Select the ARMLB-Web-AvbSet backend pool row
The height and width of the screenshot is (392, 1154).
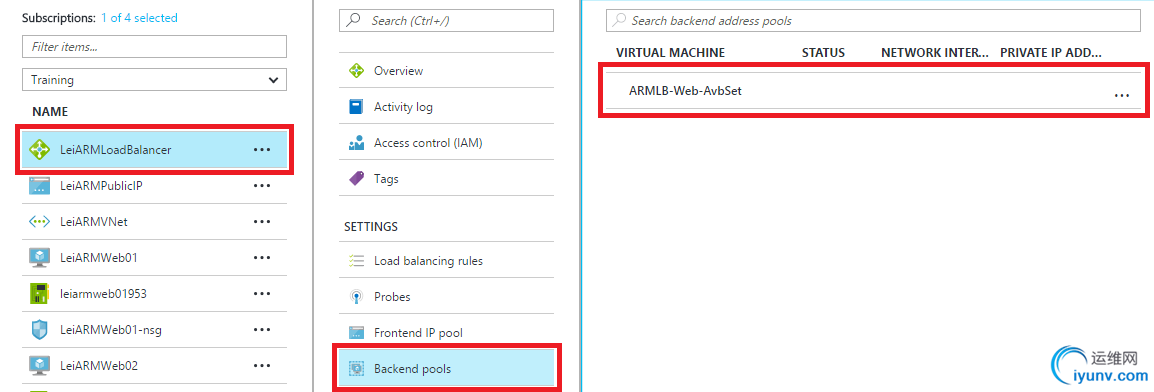(x=875, y=91)
